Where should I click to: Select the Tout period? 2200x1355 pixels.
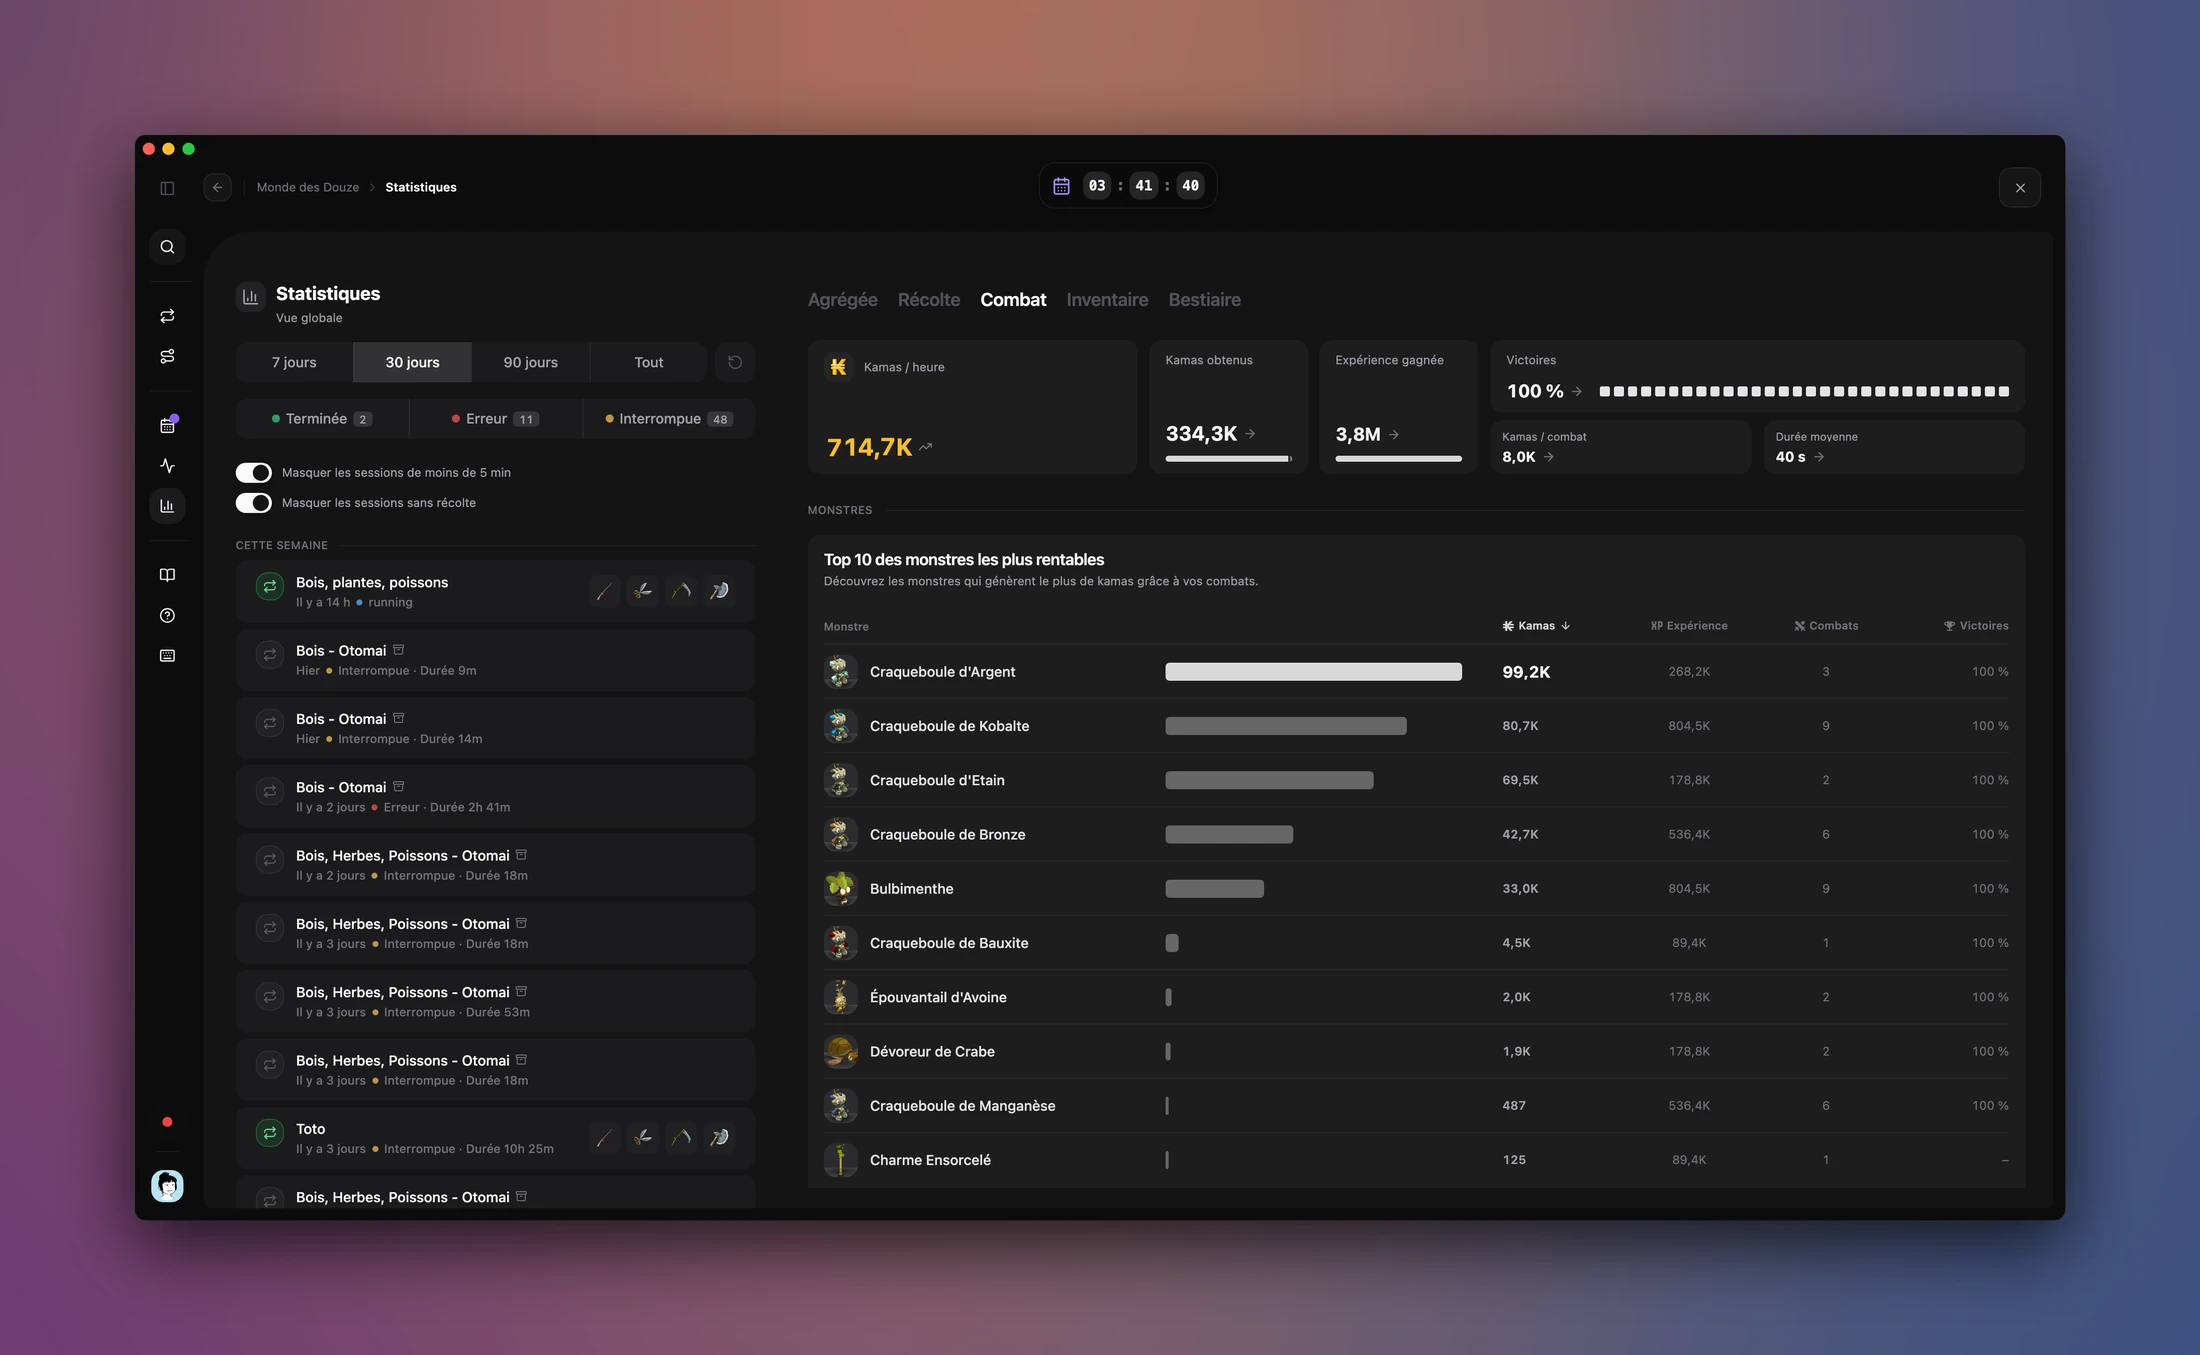coord(649,362)
